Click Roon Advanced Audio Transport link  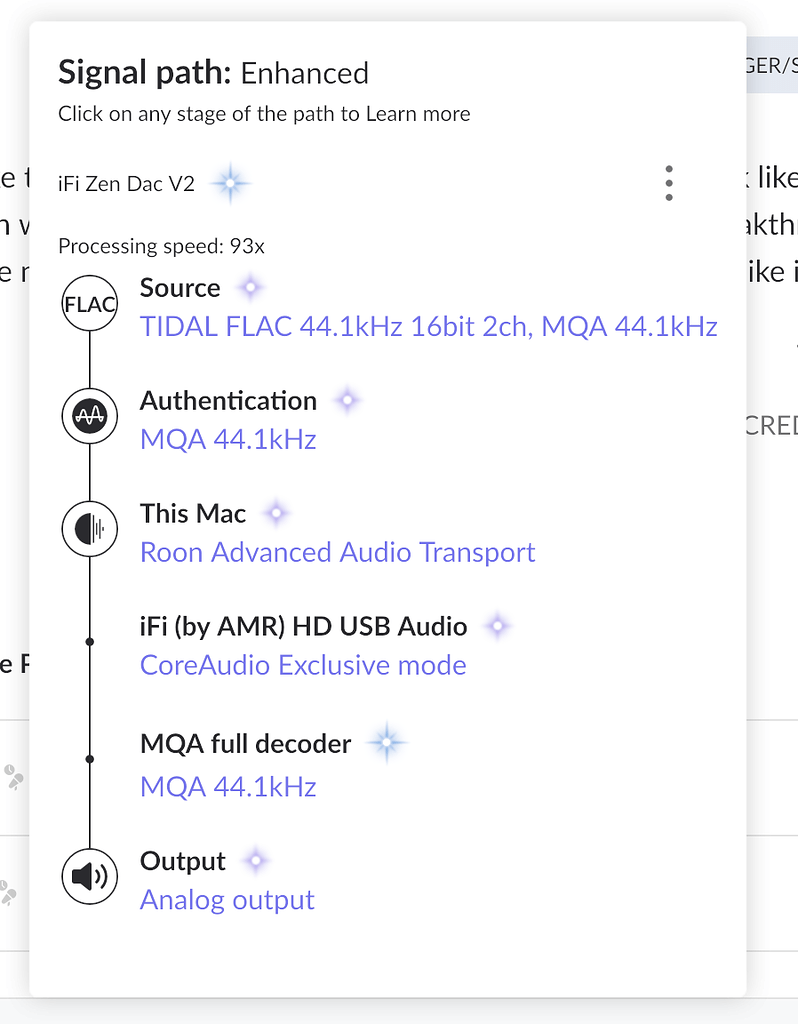pos(337,552)
